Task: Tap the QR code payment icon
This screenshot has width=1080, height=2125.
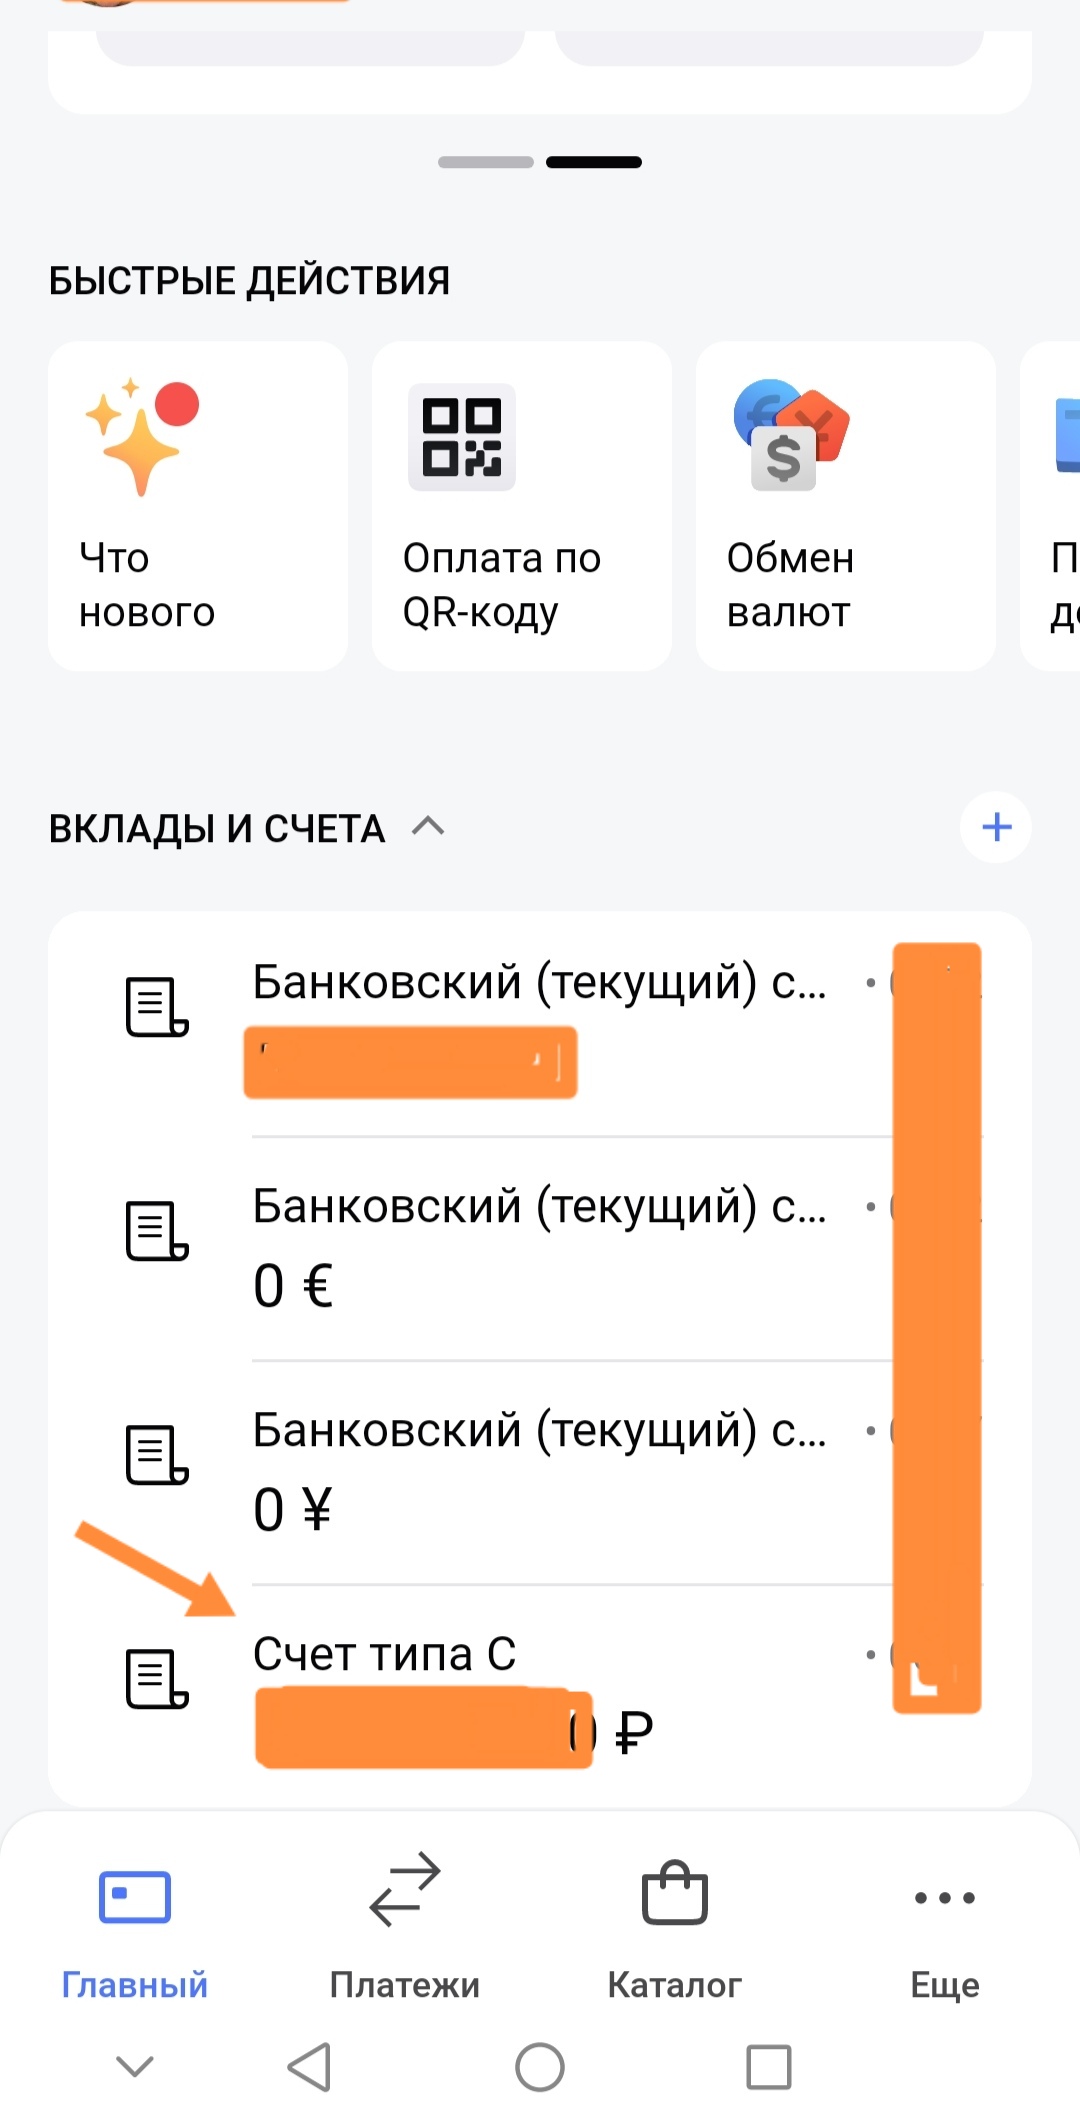Action: 462,436
